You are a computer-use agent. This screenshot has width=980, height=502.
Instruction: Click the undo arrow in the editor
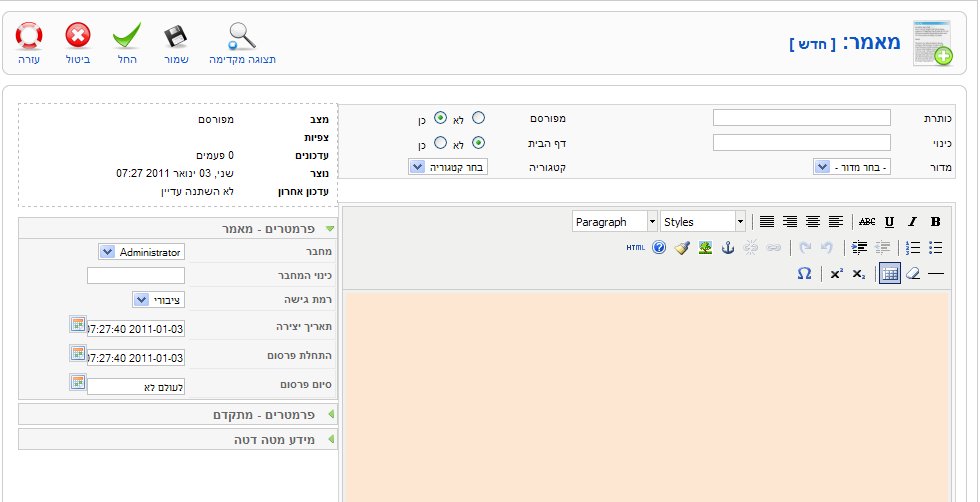pyautogui.click(x=828, y=248)
